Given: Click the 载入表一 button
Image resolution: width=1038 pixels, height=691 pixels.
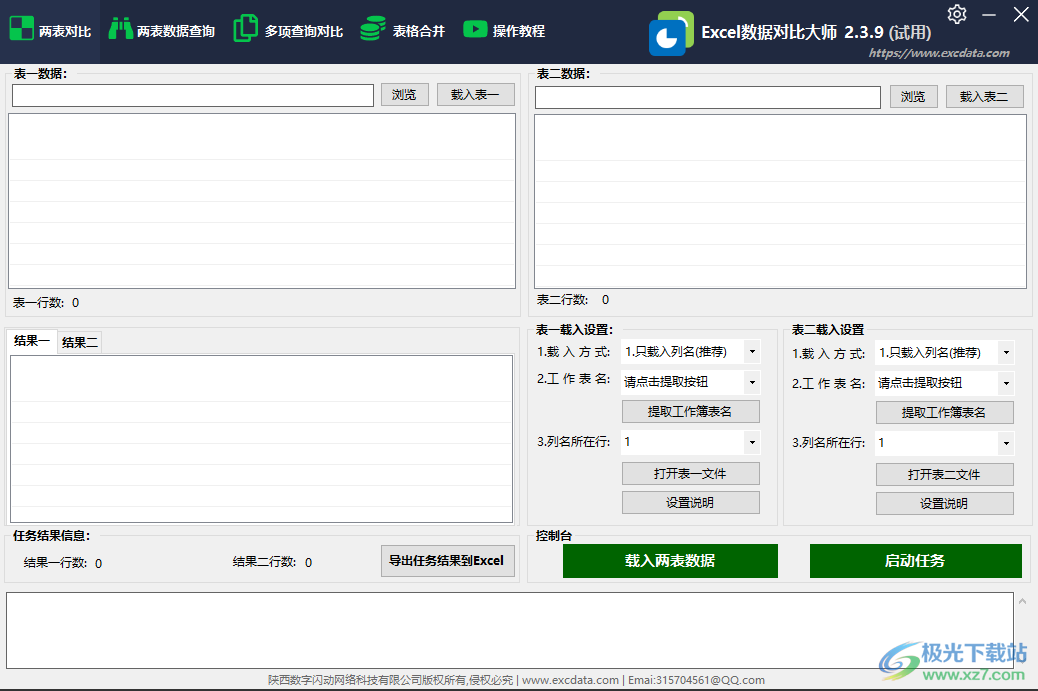Looking at the screenshot, I should 475,95.
